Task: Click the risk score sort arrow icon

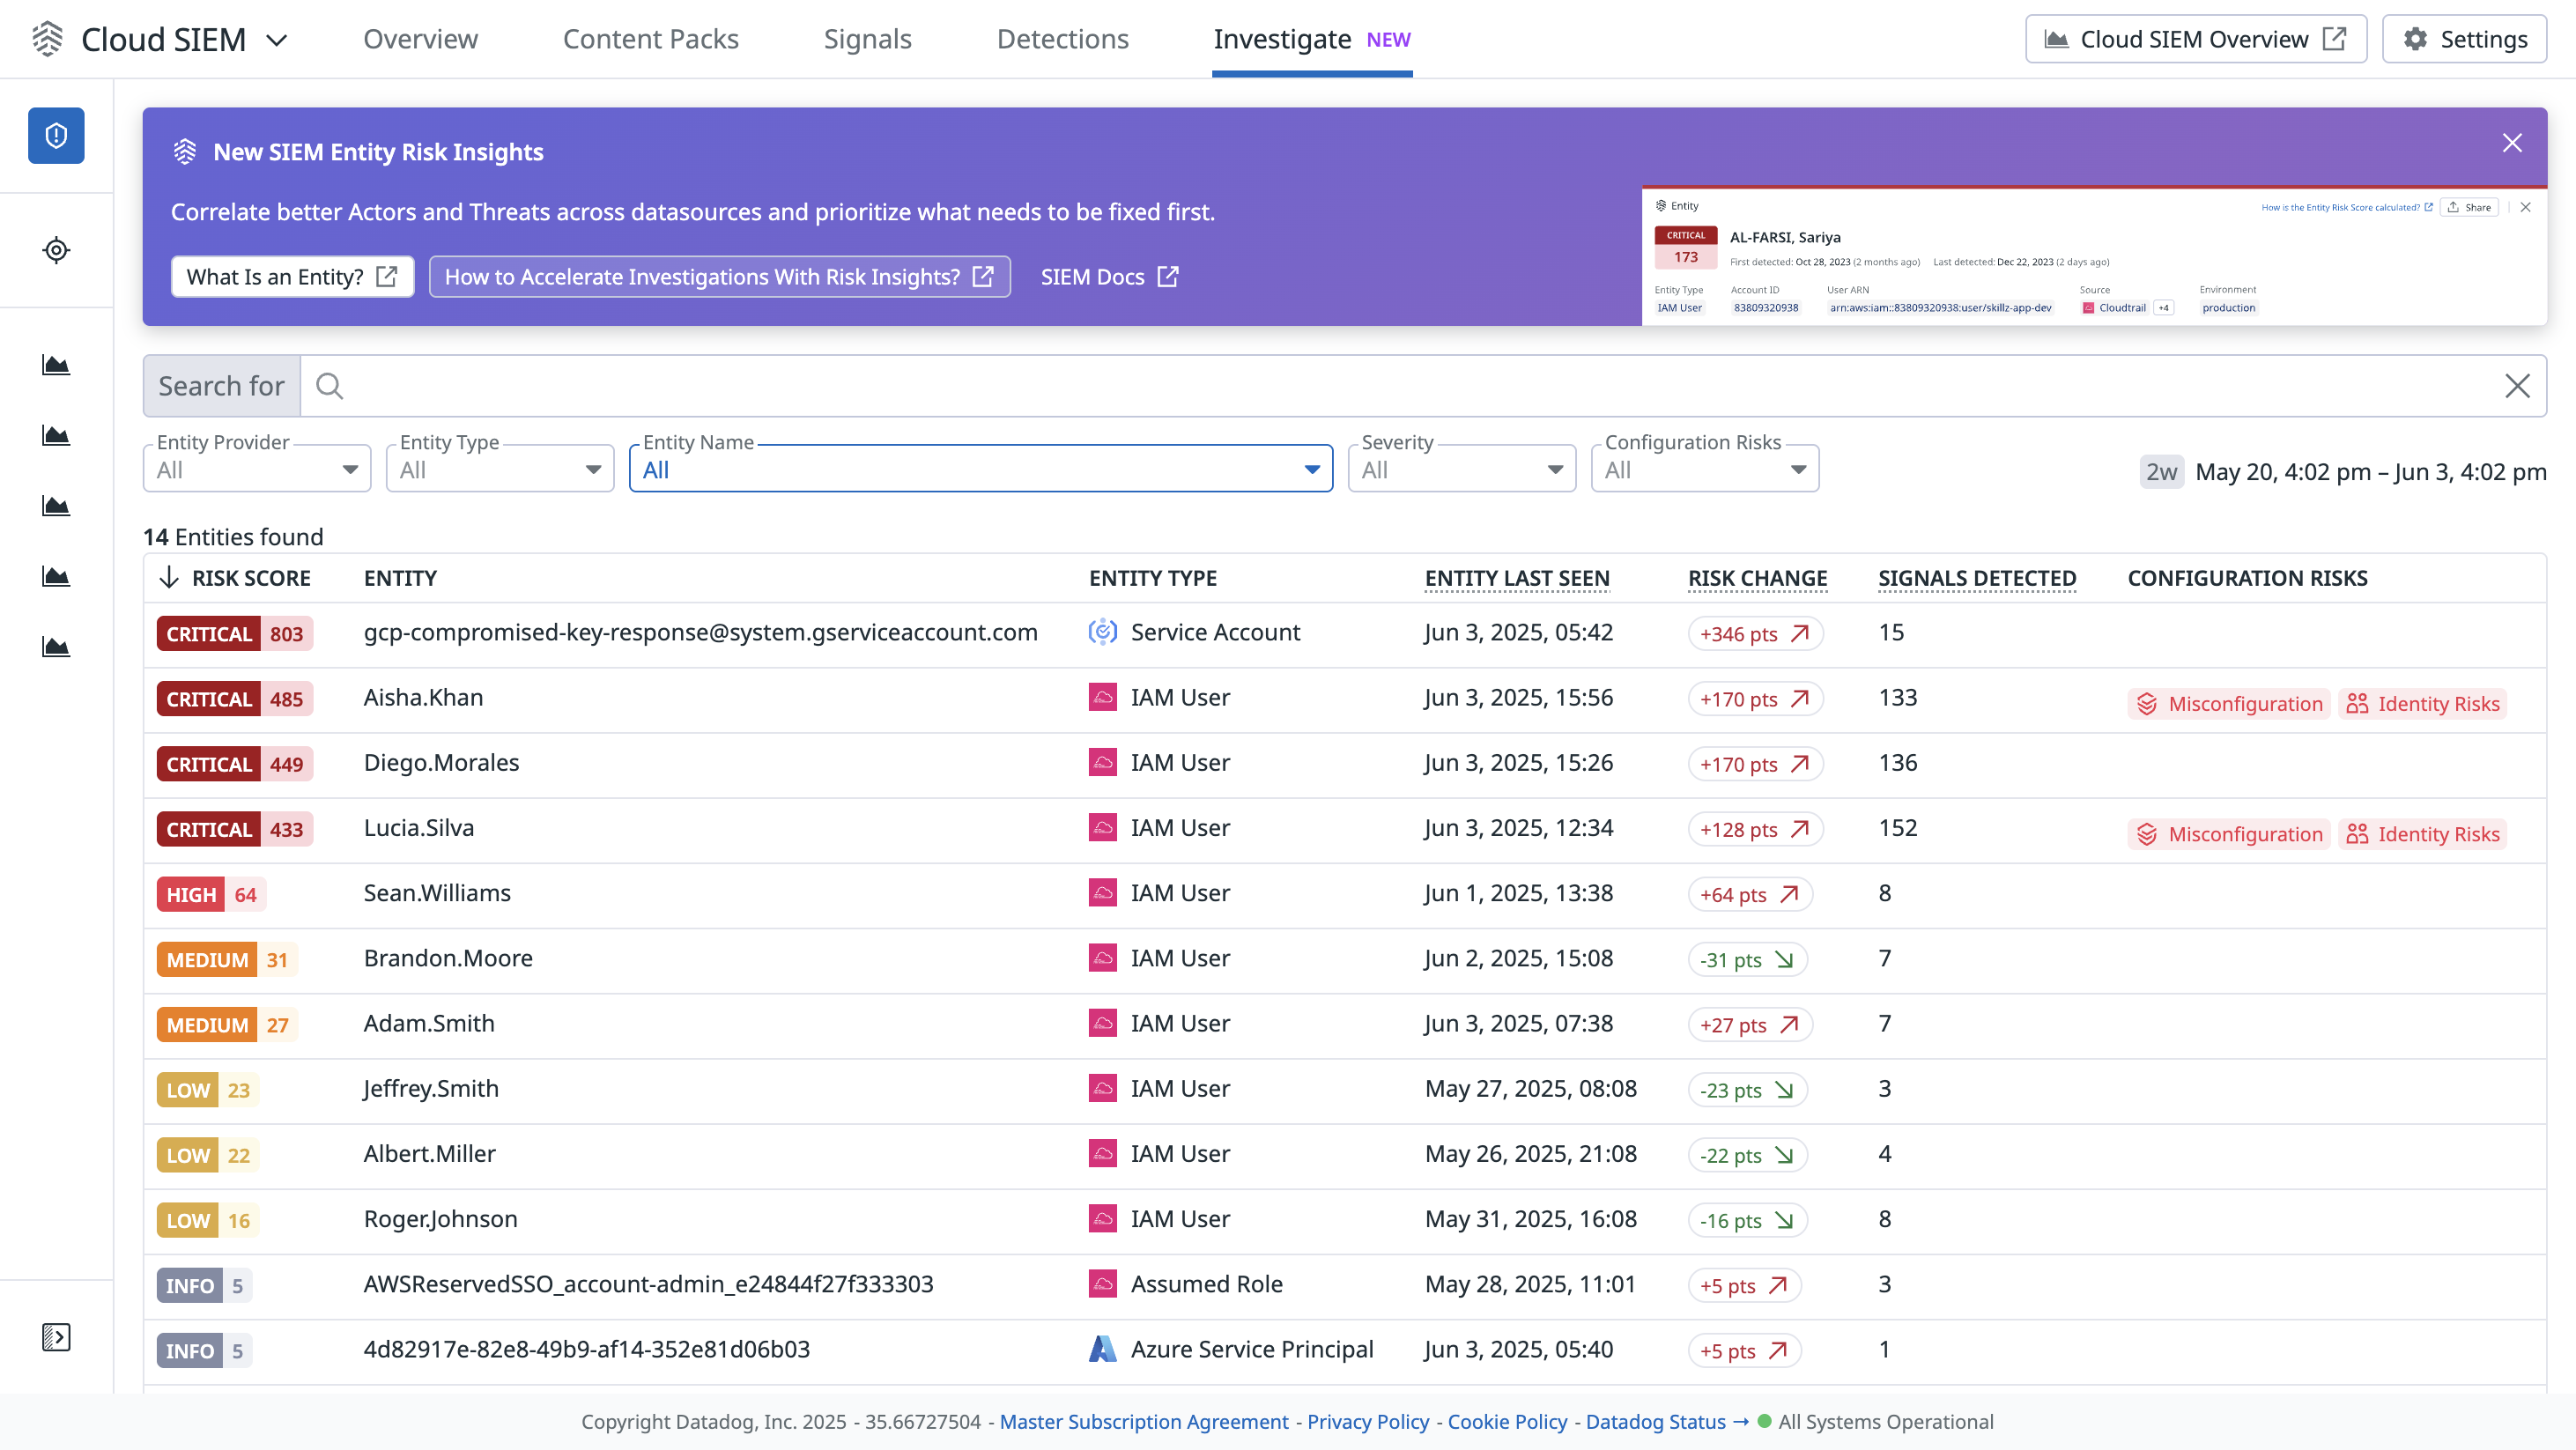Action: coord(169,577)
